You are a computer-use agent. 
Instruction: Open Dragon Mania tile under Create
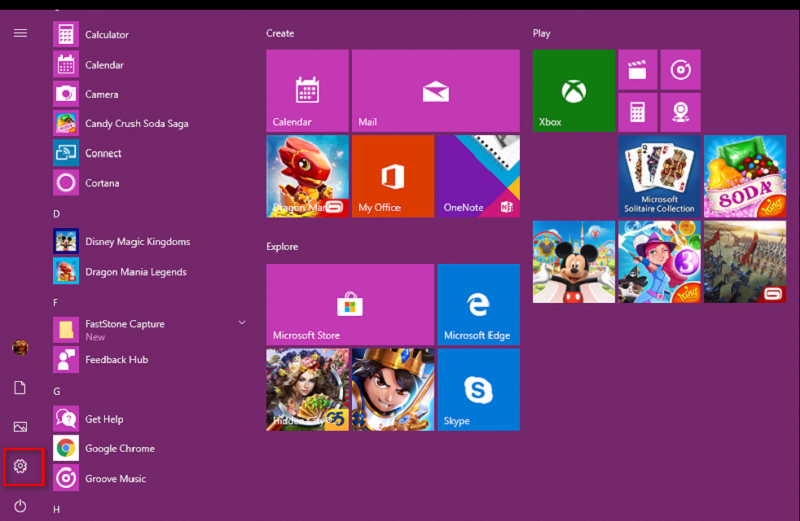click(x=308, y=176)
